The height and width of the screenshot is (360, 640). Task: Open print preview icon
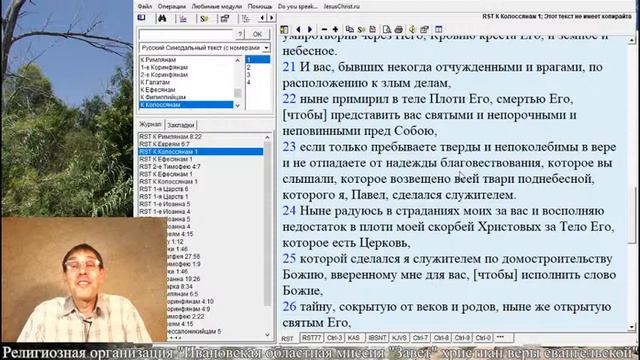click(387, 29)
